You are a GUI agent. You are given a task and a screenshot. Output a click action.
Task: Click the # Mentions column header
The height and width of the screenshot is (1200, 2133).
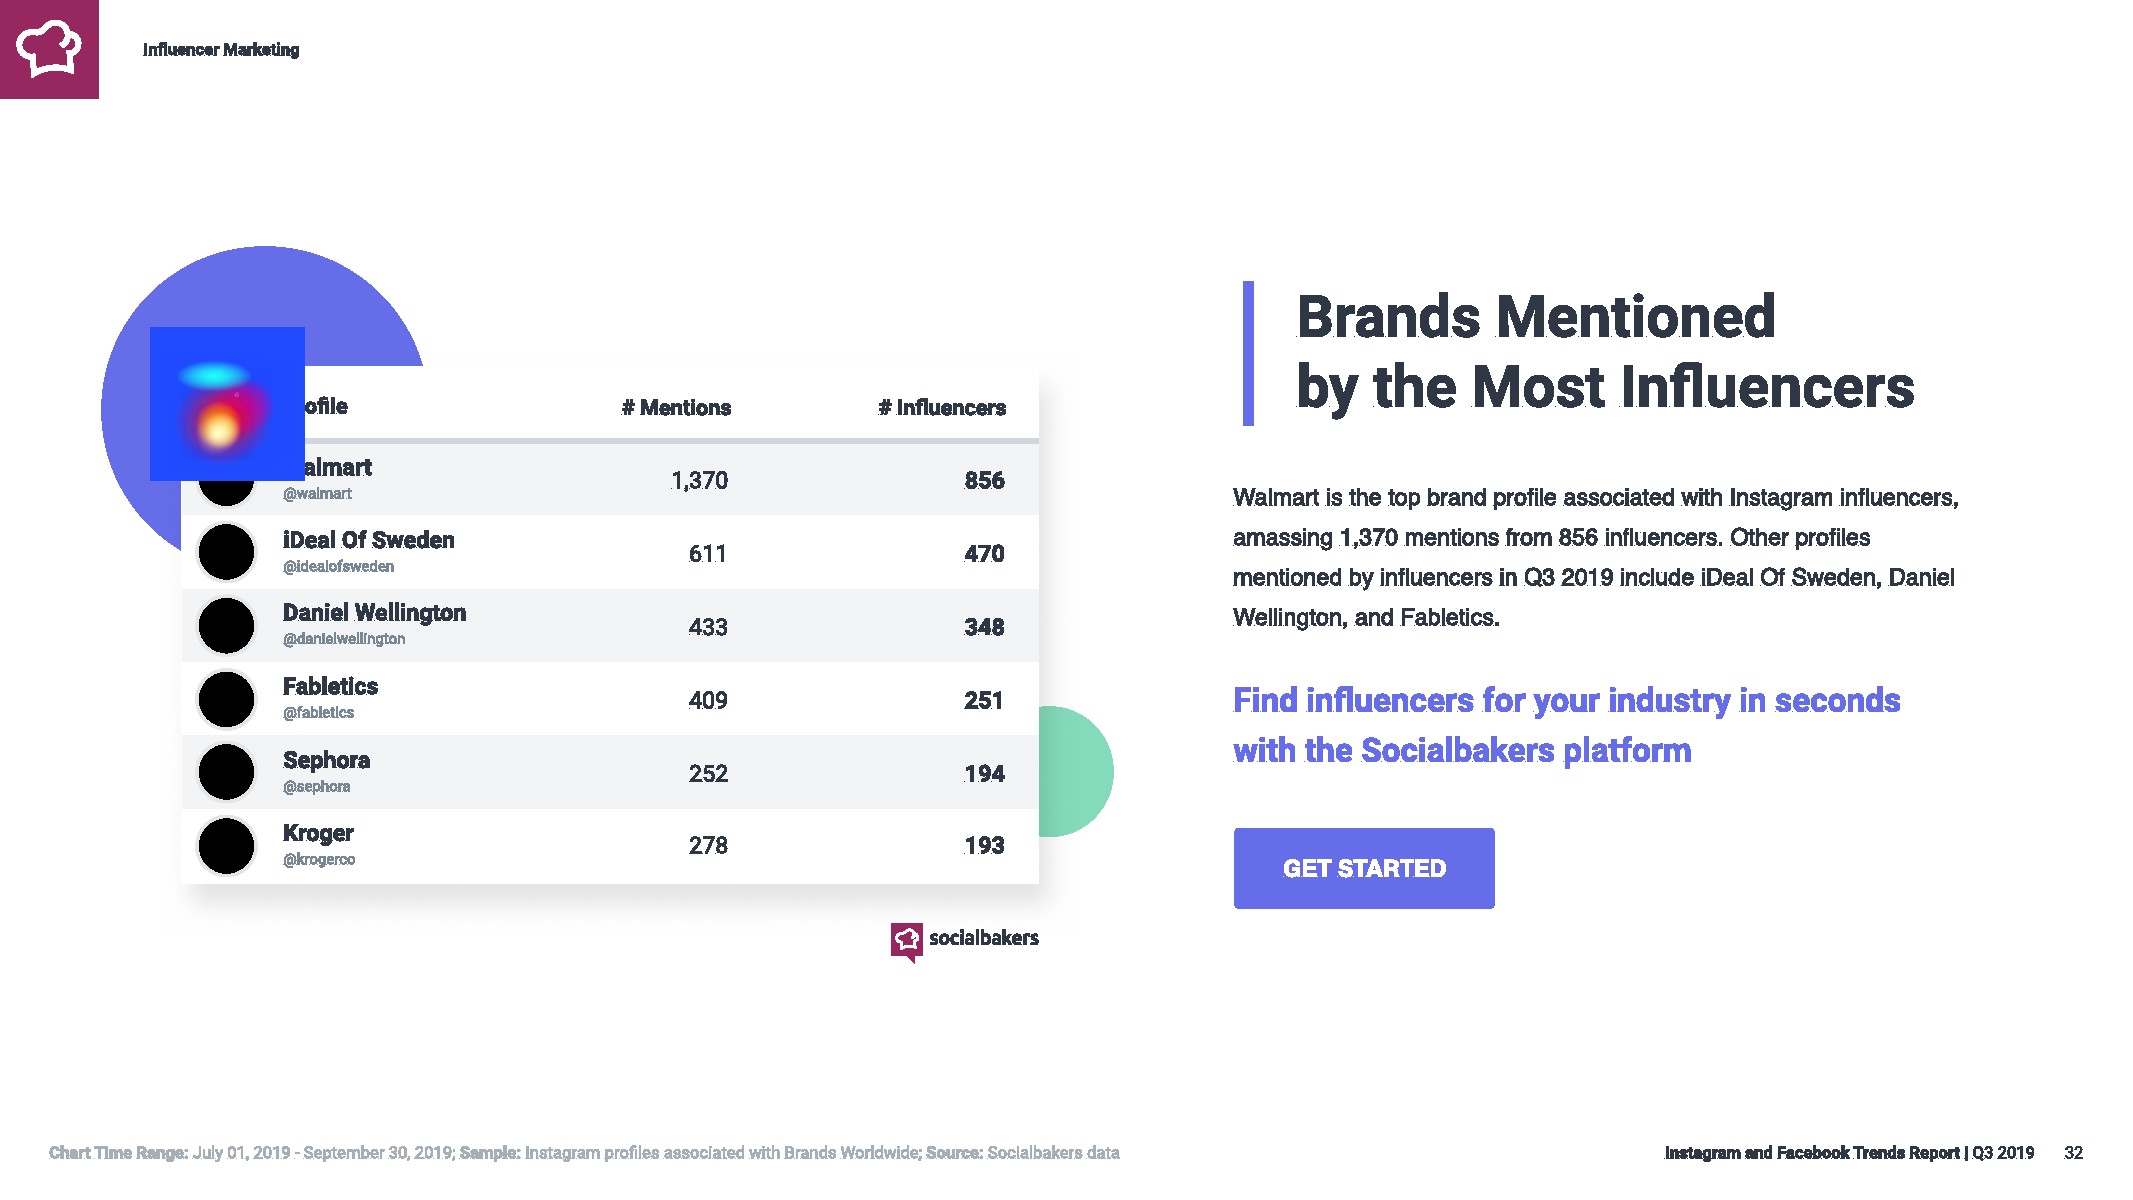(x=676, y=408)
